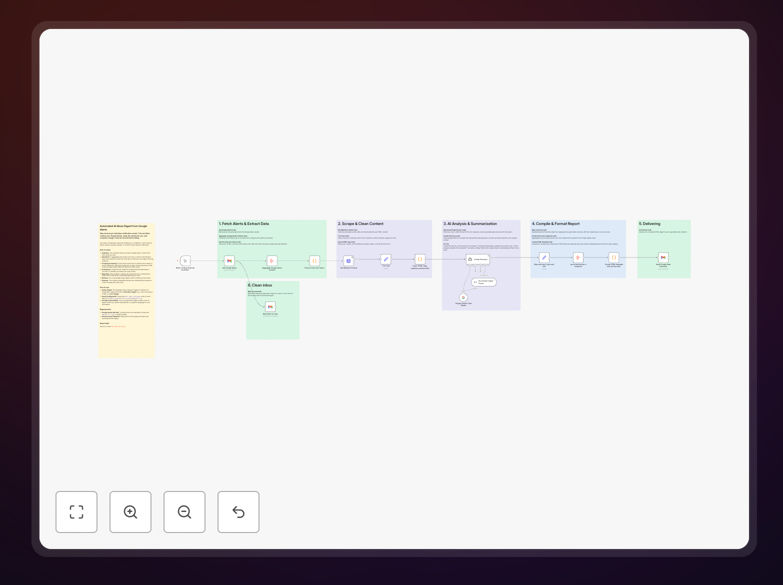Open the structured output parser sub-node
Screen dimensions: 783x585
pos(484,282)
